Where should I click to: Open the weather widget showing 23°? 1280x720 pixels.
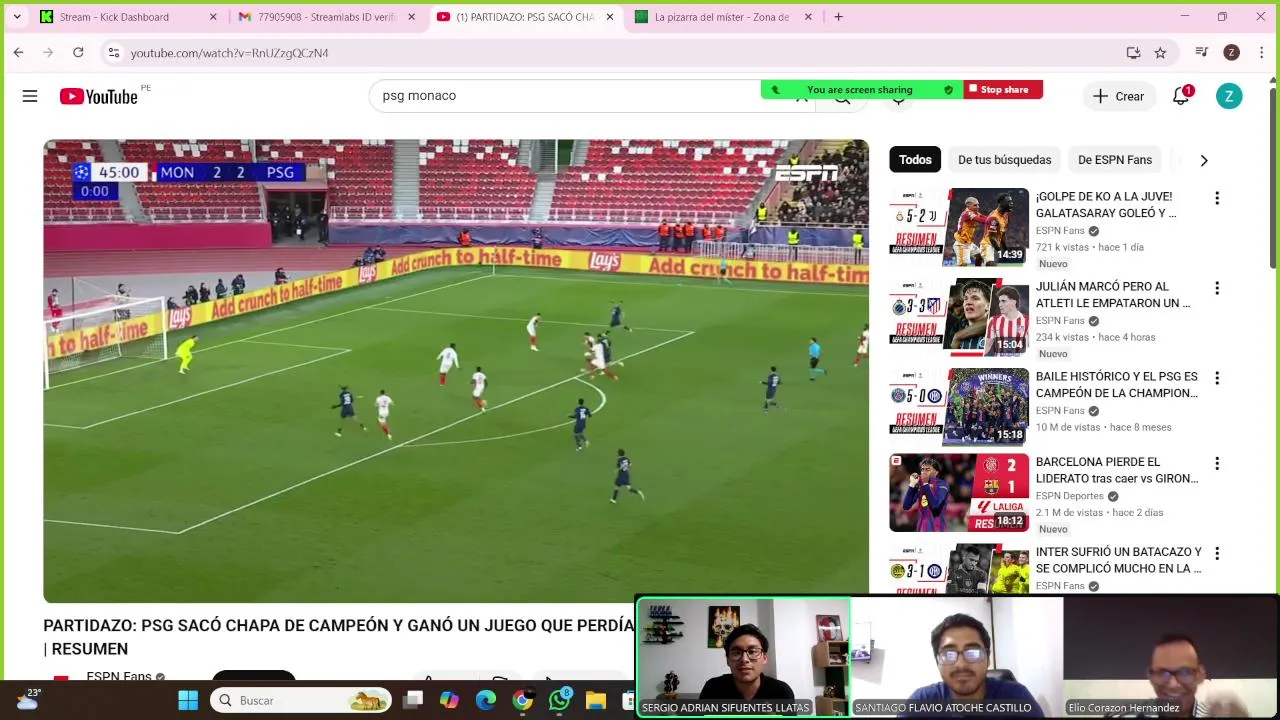pos(27,699)
